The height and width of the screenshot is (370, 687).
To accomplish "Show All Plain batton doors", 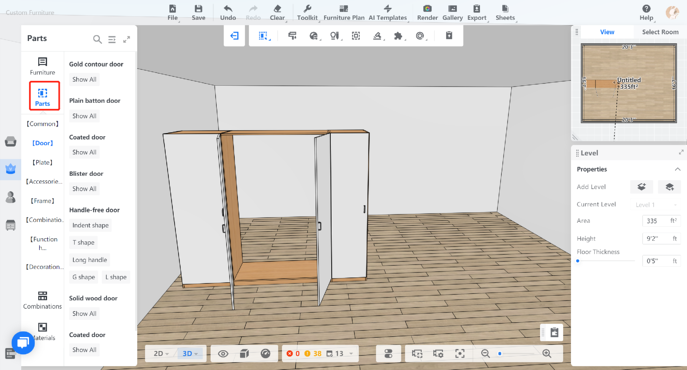I will [x=84, y=116].
